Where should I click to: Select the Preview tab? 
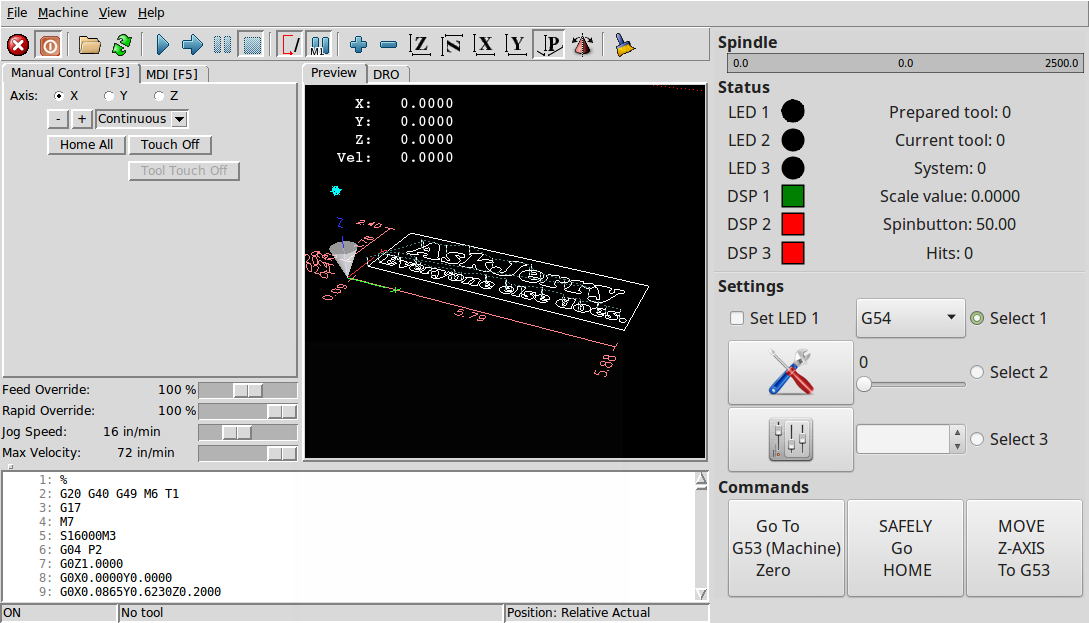(x=333, y=73)
